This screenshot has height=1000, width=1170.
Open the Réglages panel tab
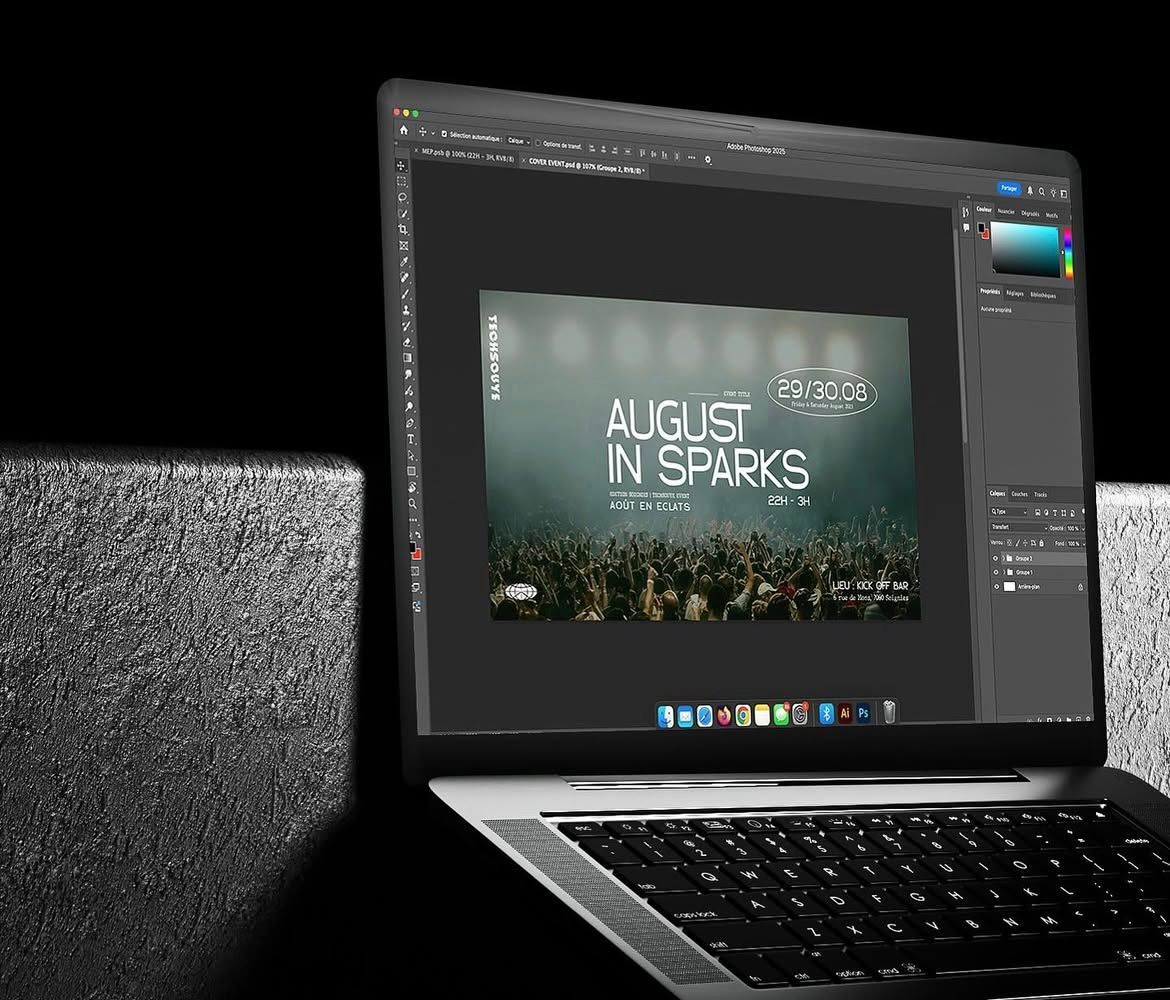click(1015, 294)
